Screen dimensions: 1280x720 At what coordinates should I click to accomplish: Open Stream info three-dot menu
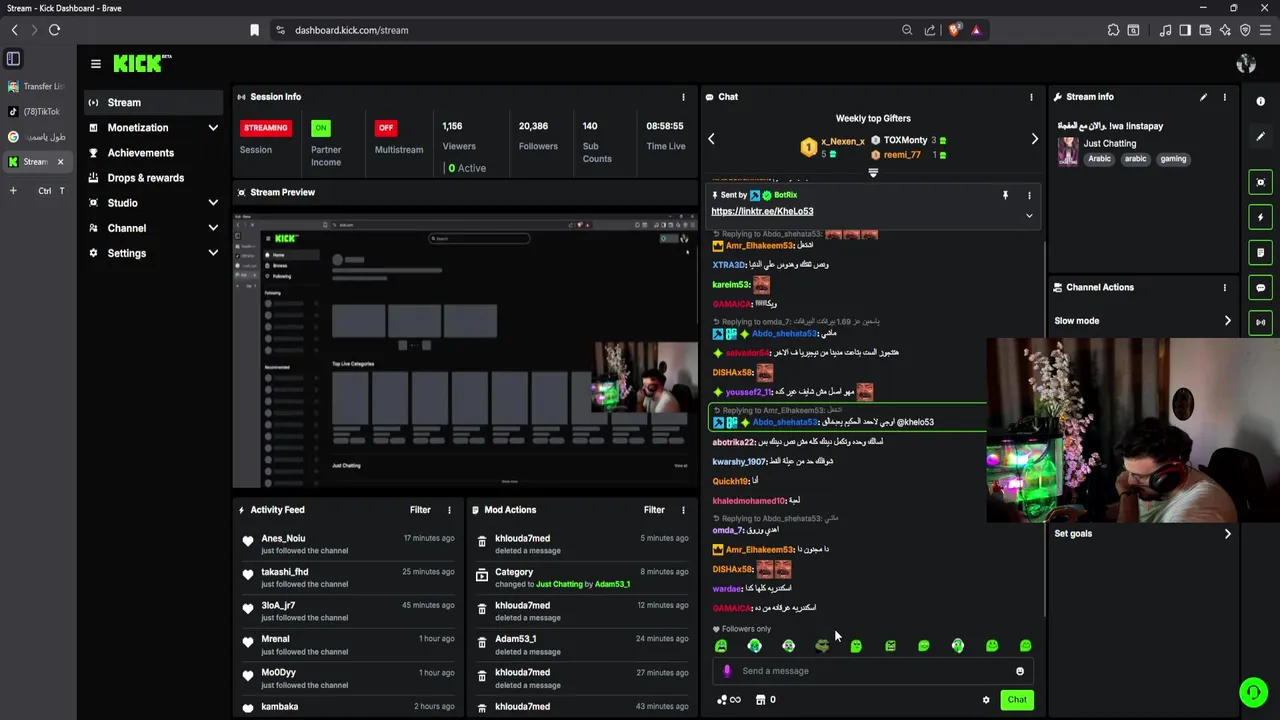tap(1224, 97)
